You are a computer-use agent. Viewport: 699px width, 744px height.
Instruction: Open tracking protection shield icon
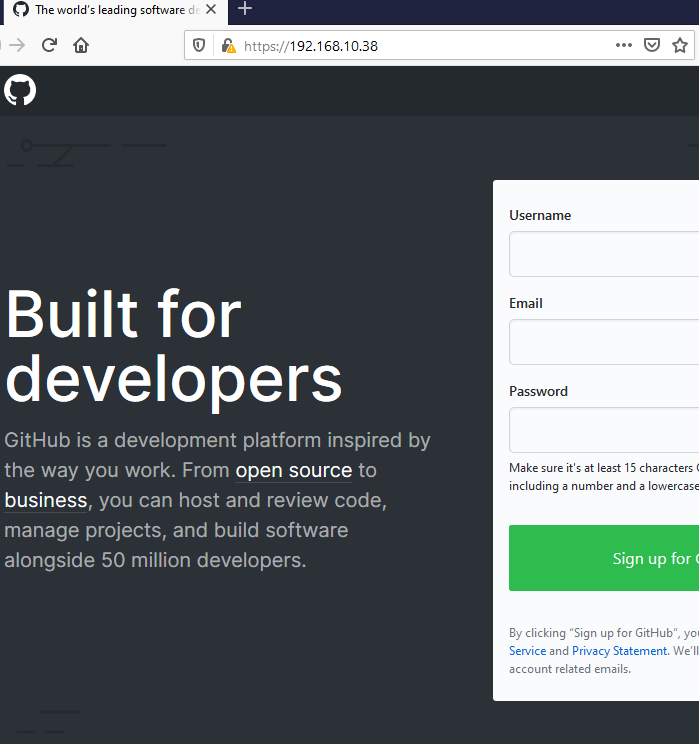199,46
